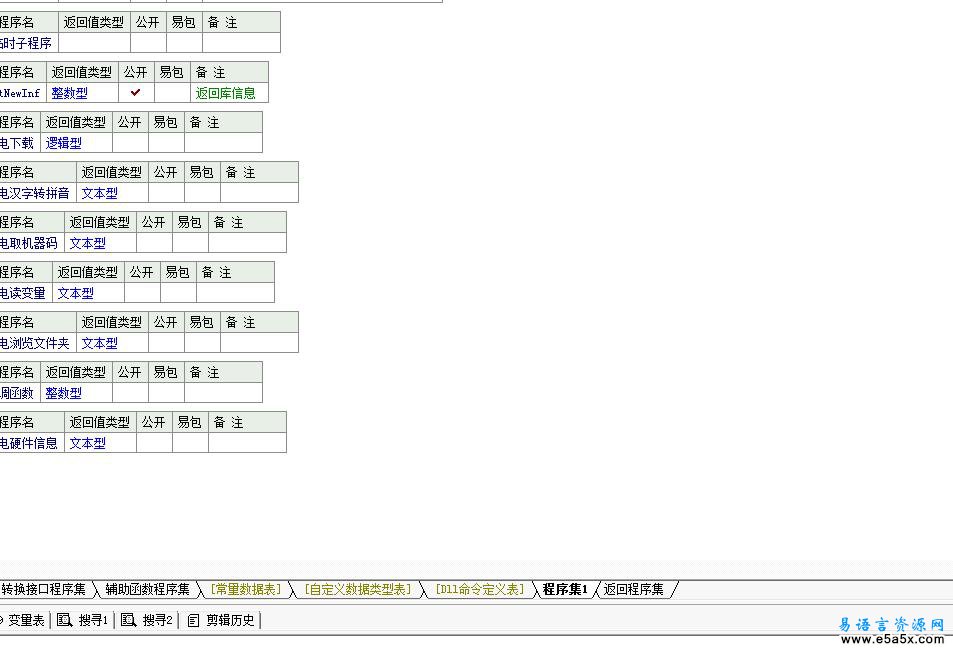The image size is (953, 652).
Task: Click 逻辑型 return type of 电下载
Action: coord(63,143)
